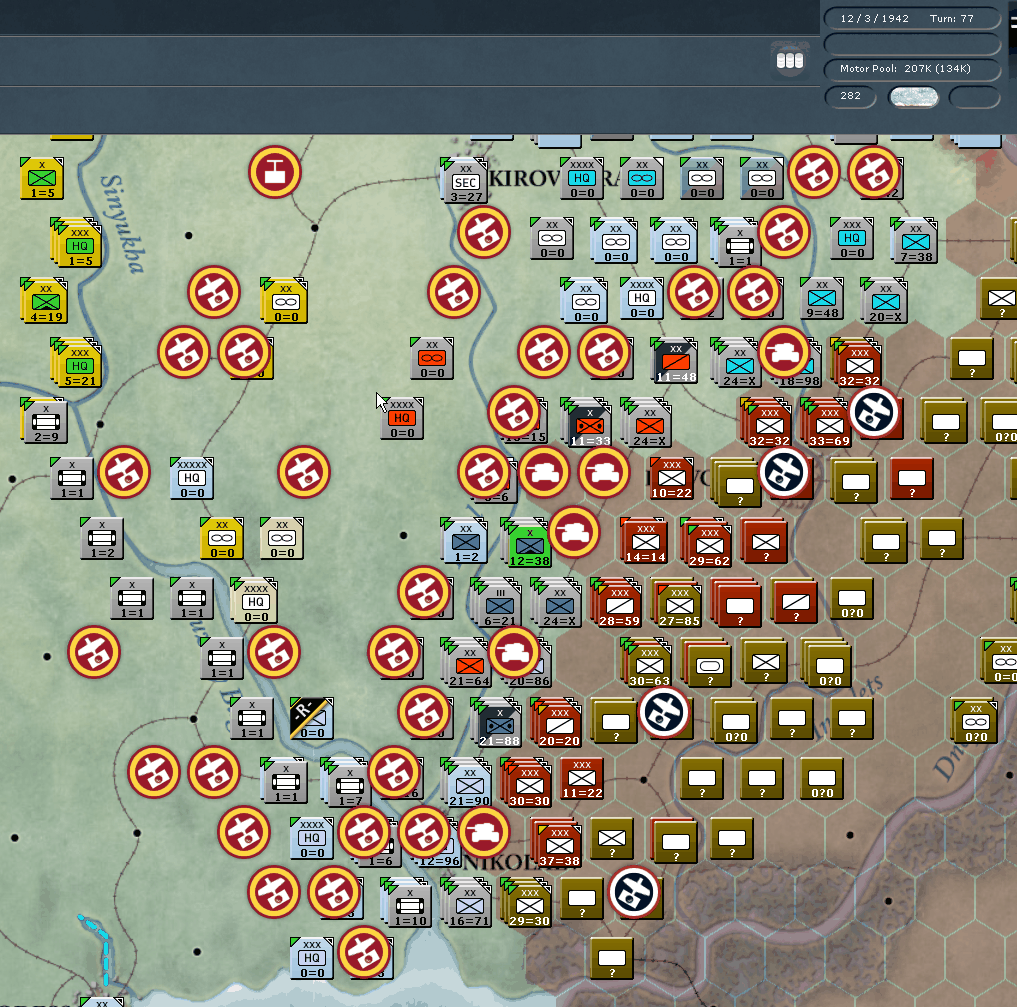Image resolution: width=1017 pixels, height=1007 pixels.
Task: Click the tank marker over the 18=98 counter
Action: click(x=784, y=351)
